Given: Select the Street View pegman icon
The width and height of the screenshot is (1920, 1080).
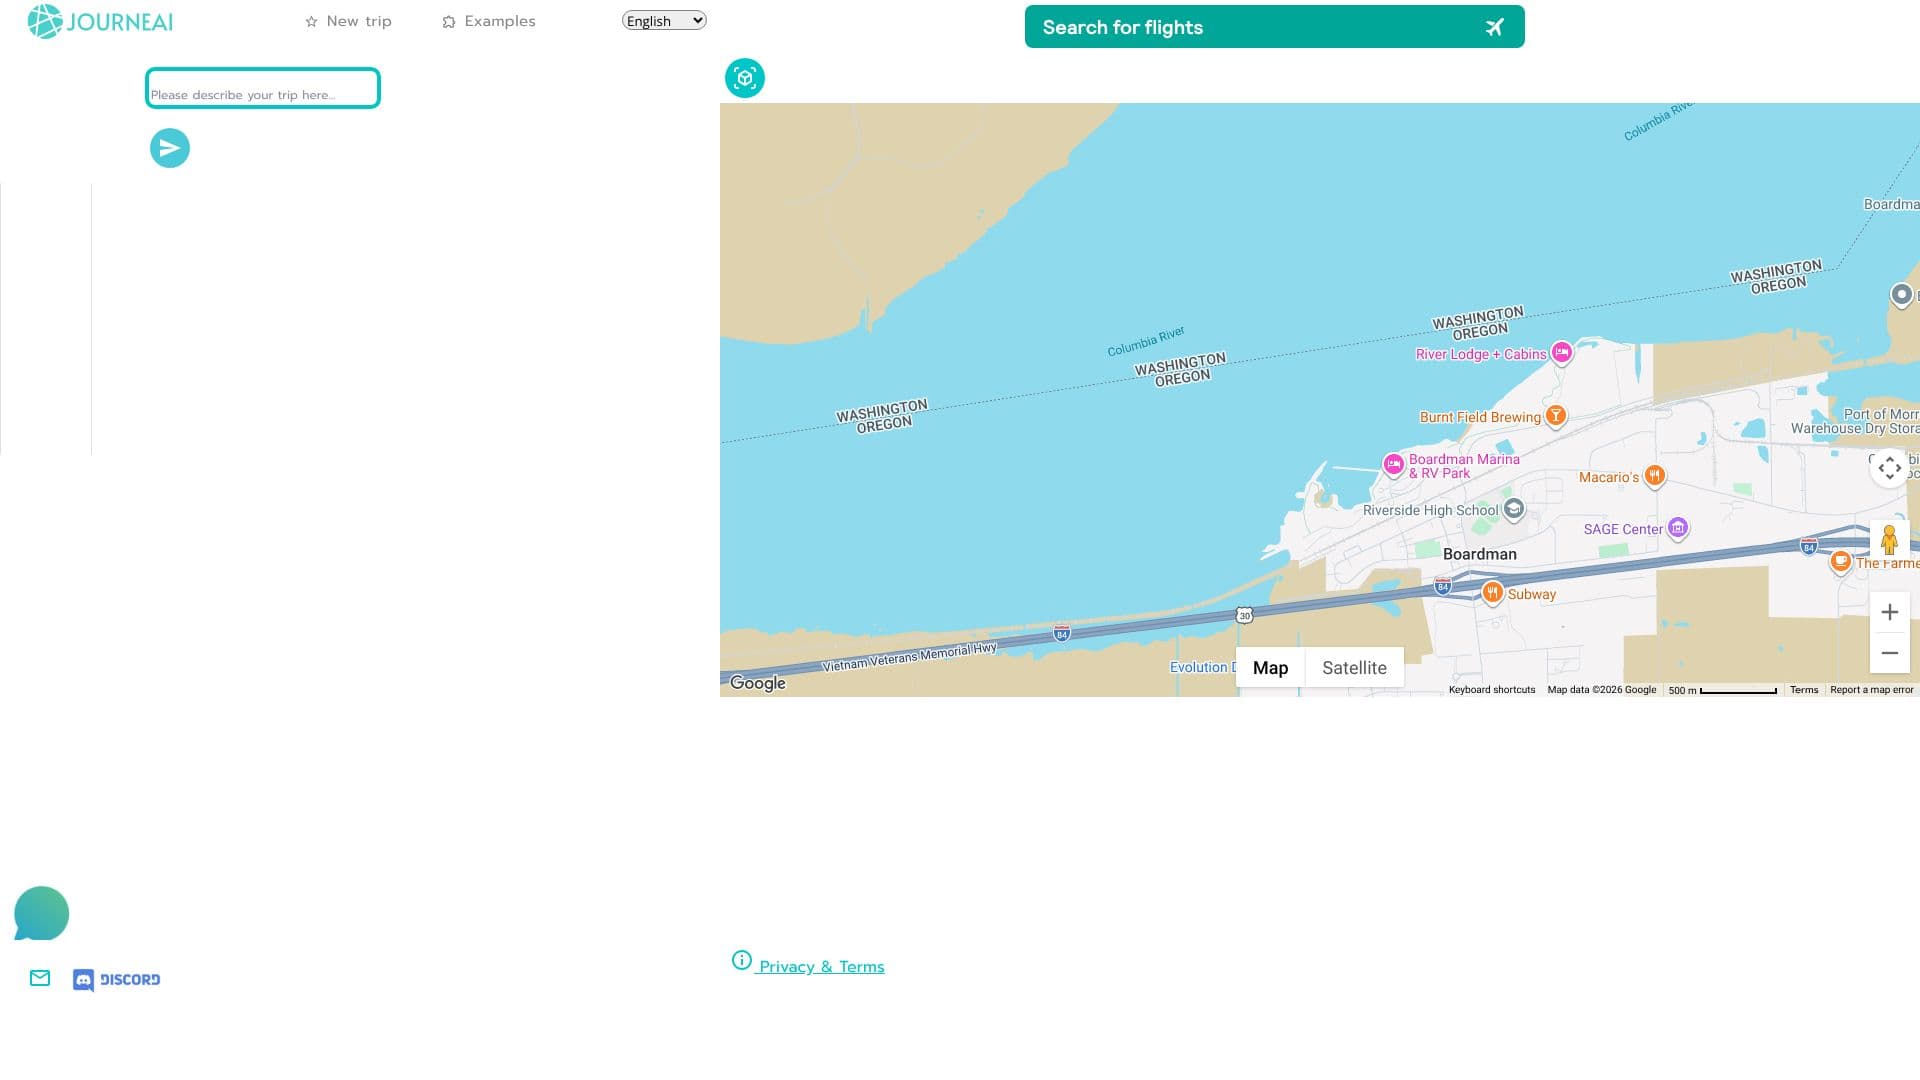Looking at the screenshot, I should point(1889,540).
